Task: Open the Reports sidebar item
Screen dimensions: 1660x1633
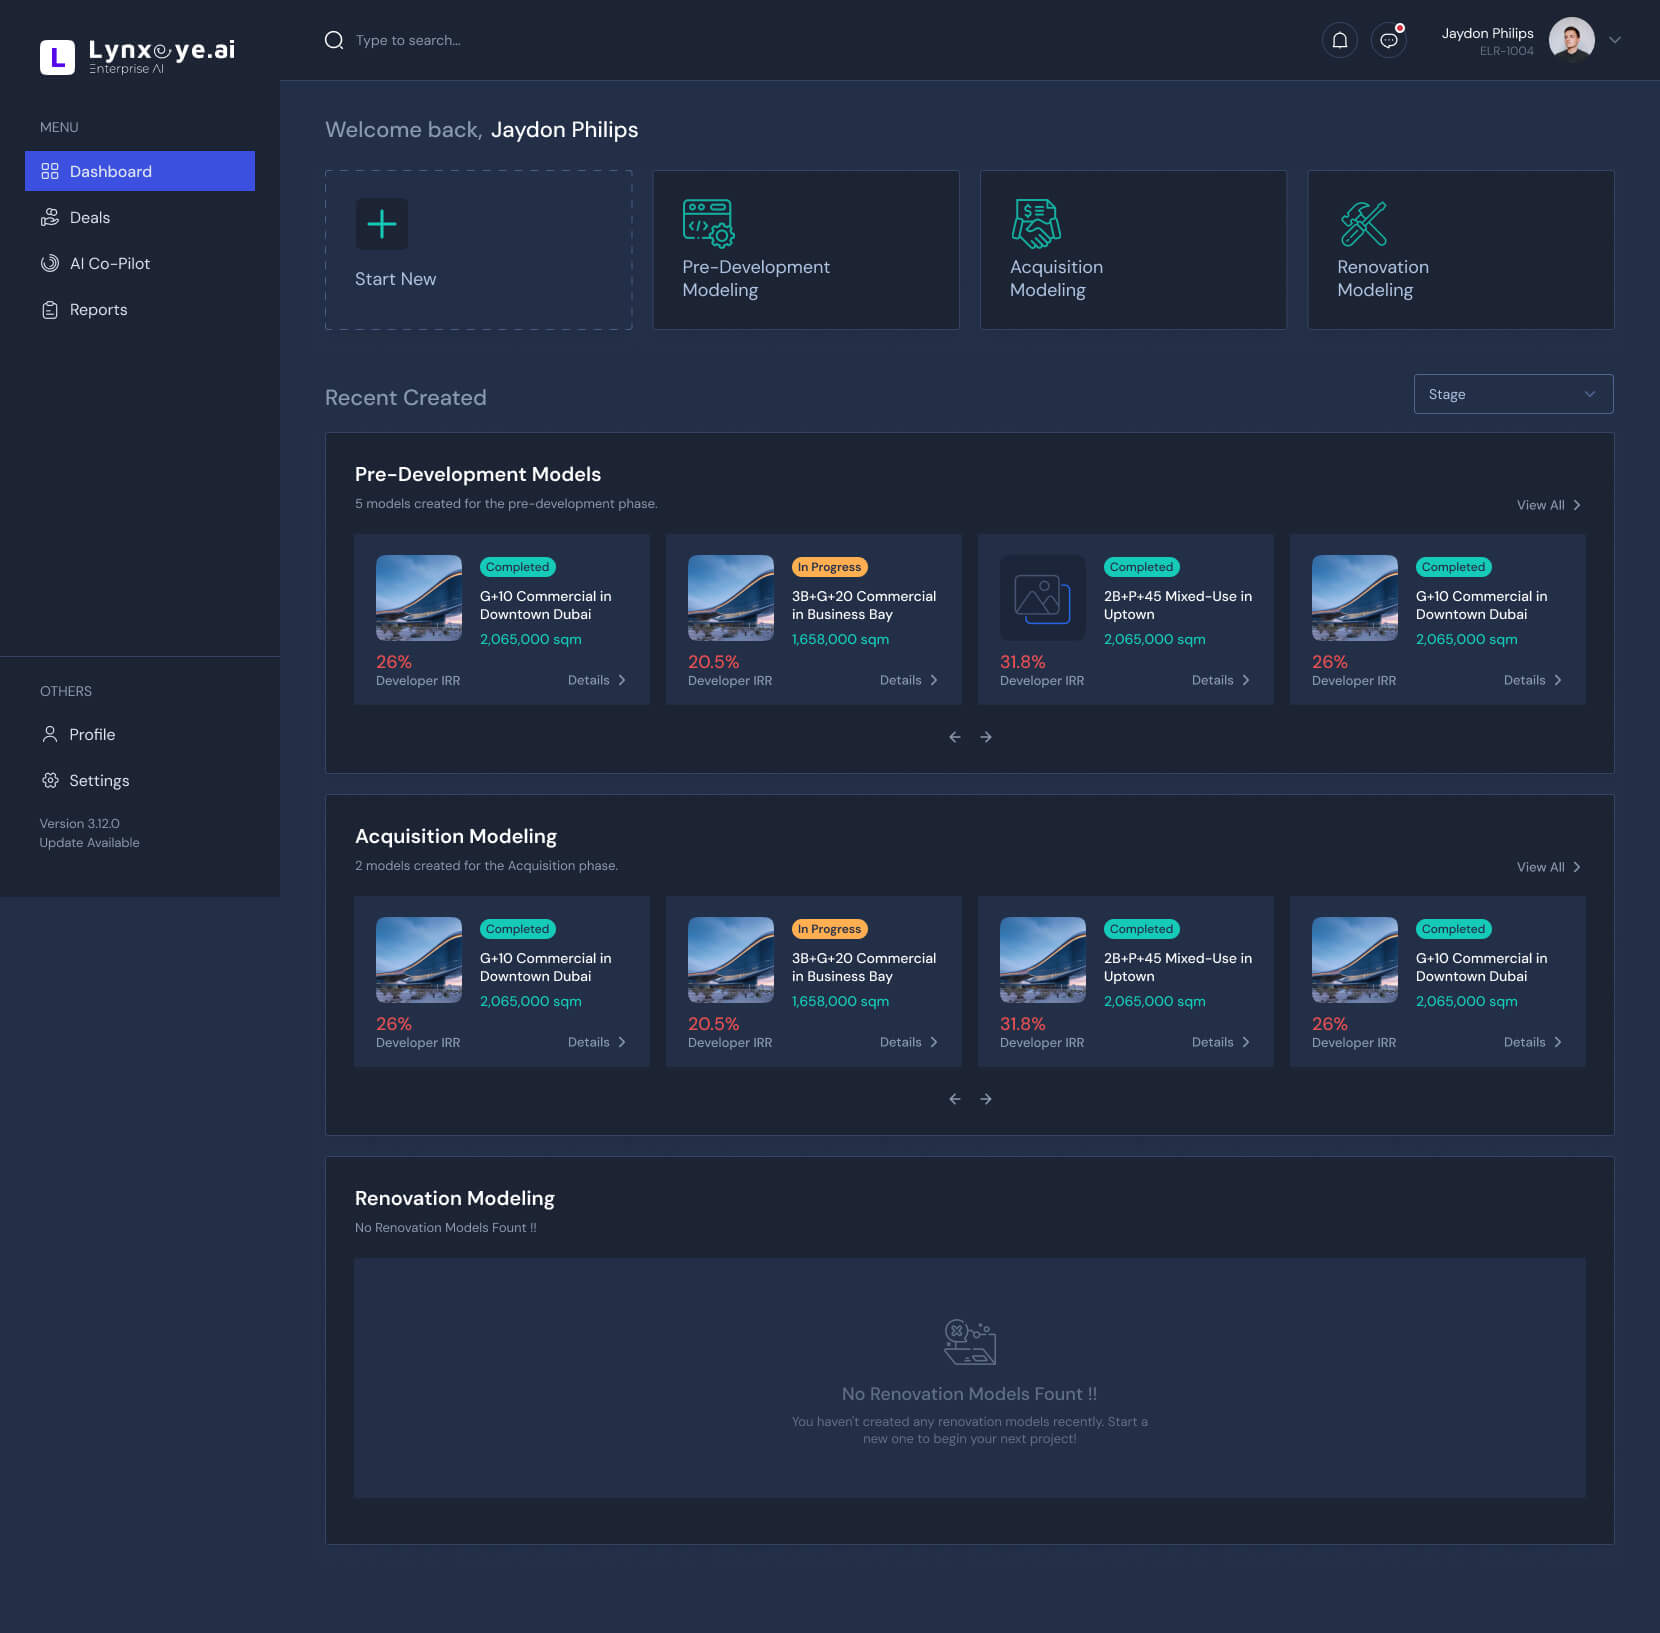Action: coord(98,309)
